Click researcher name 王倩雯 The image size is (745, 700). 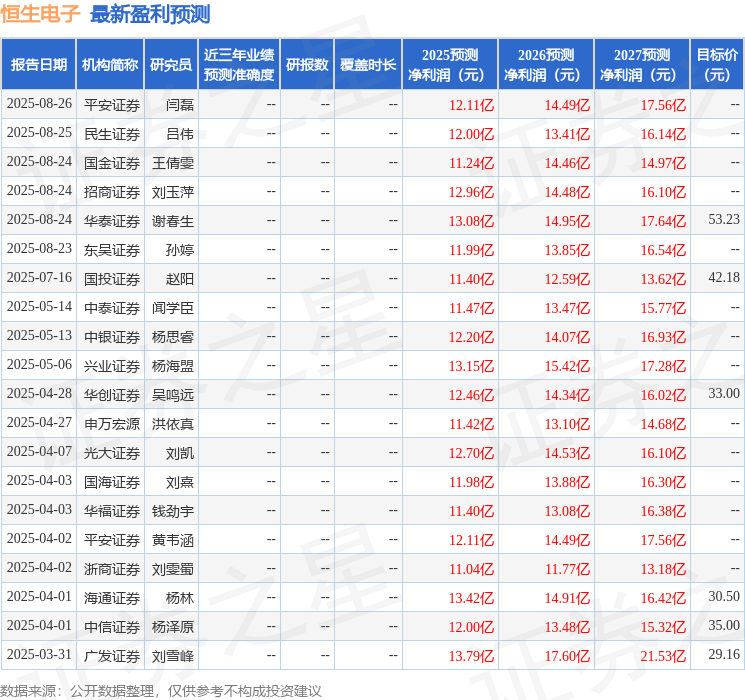[173, 163]
